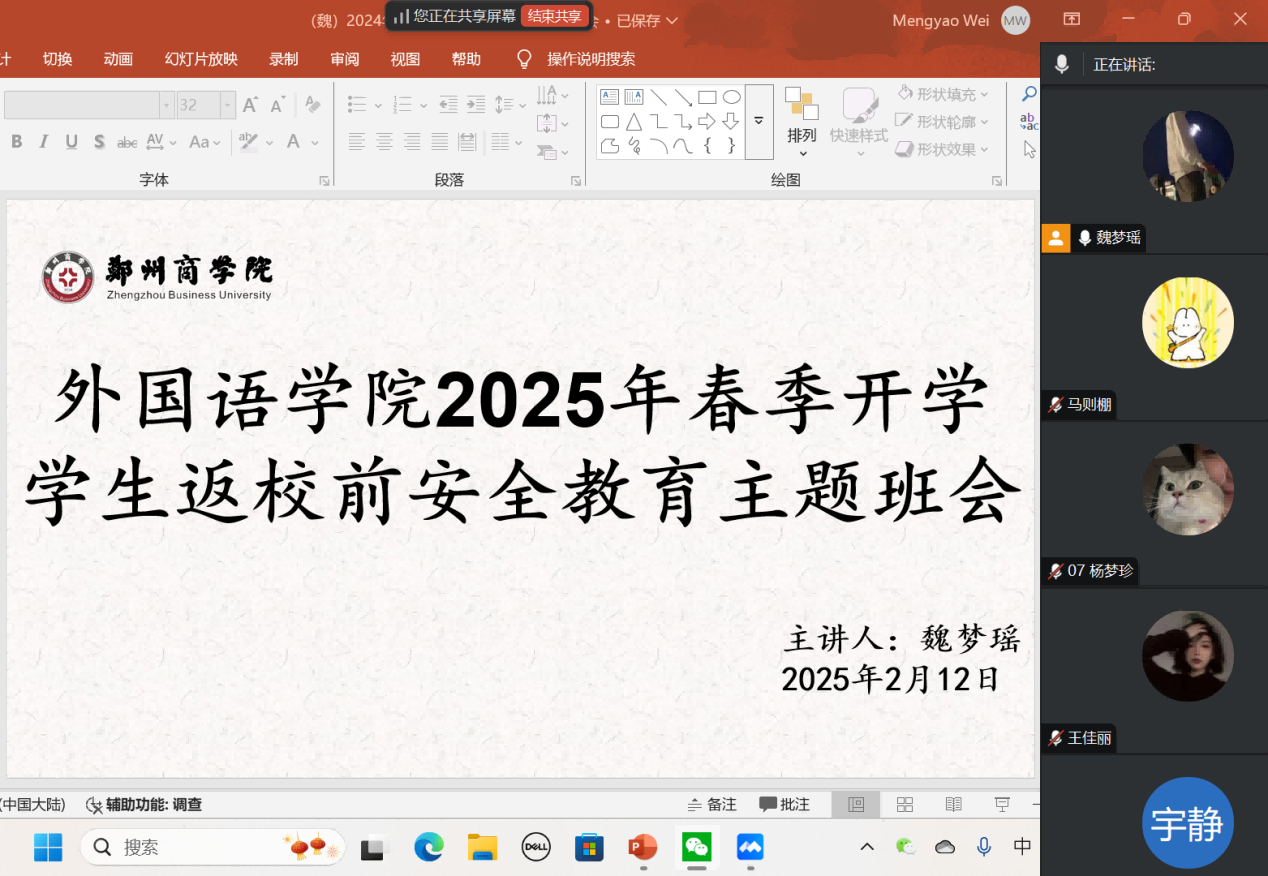This screenshot has height=876, width=1268.
Task: Select the oval shape in shapes gallery
Action: pos(732,97)
